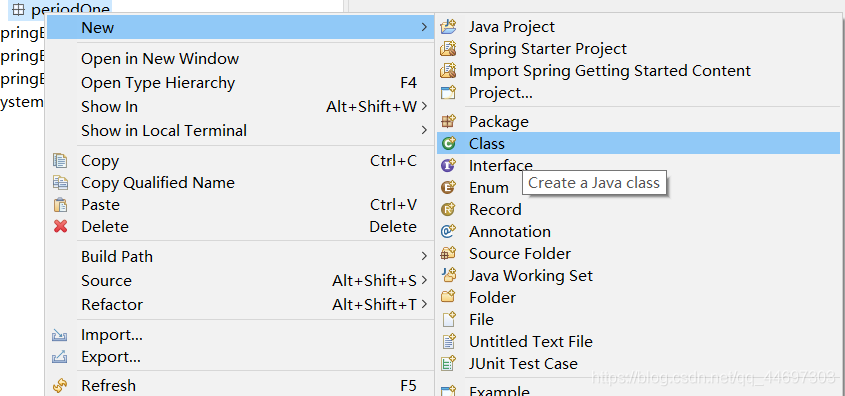Image resolution: width=845 pixels, height=396 pixels.
Task: Select the periodOne package name
Action: tap(71, 10)
